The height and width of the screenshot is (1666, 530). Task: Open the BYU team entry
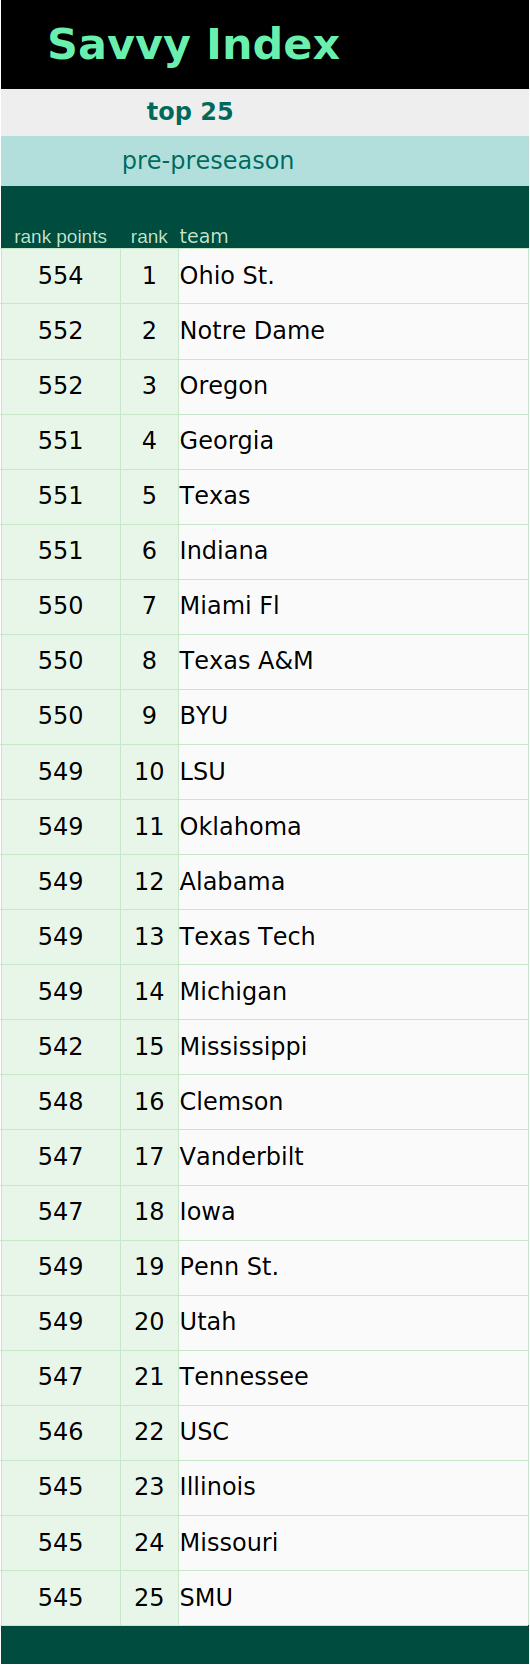204,716
